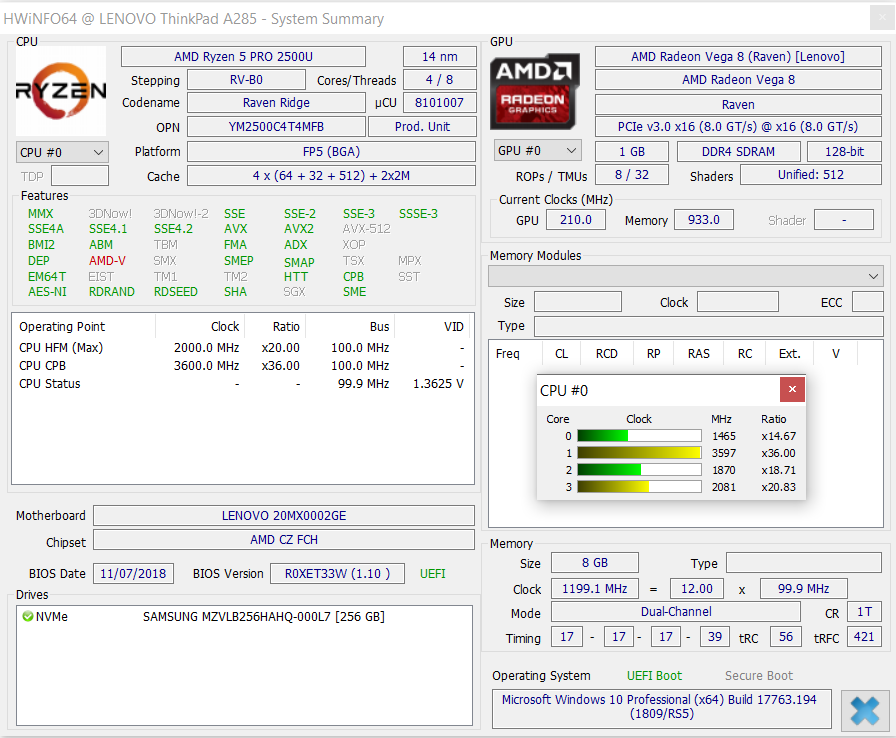Click the Core 0 clock bar
Image resolution: width=896 pixels, height=738 pixels.
639,436
